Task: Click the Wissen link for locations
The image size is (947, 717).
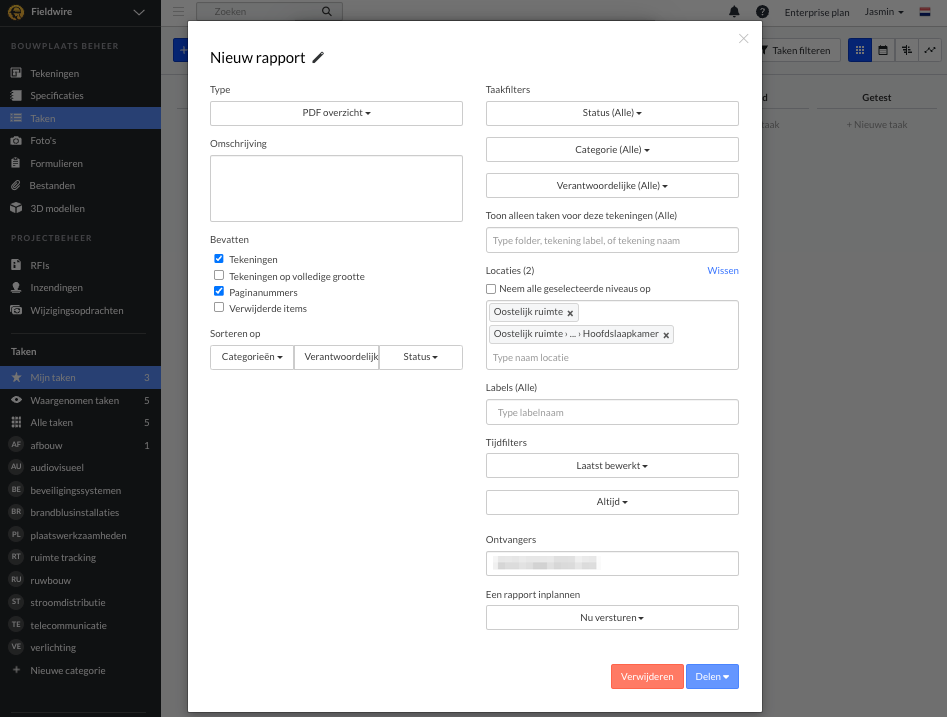Action: (x=722, y=271)
